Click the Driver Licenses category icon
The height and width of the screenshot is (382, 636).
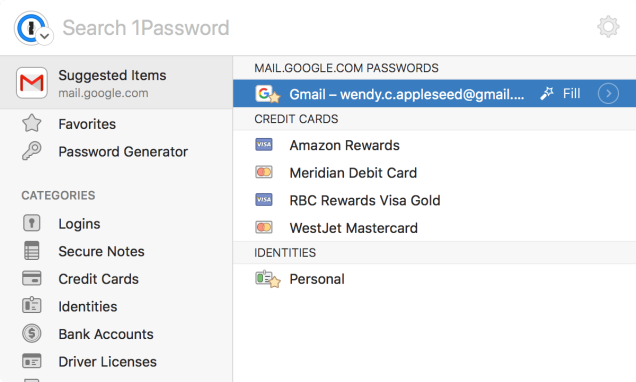pos(32,361)
